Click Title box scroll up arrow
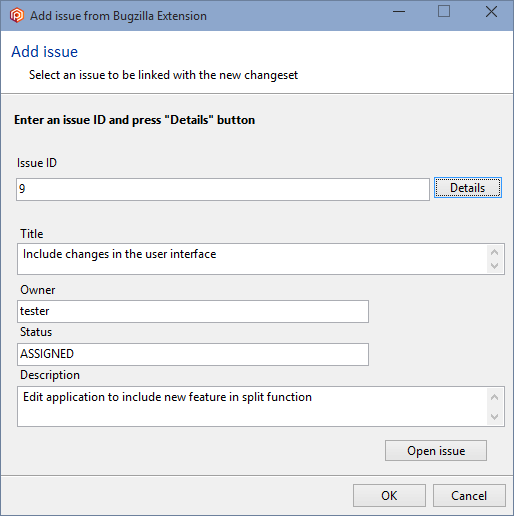The height and width of the screenshot is (516, 514). click(x=495, y=252)
